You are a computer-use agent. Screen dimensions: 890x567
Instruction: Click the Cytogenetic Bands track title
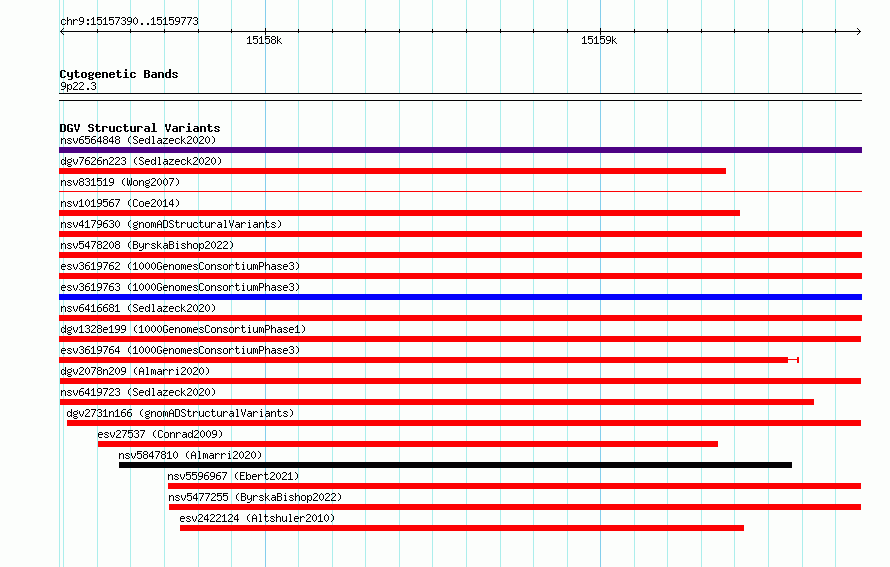tap(119, 74)
